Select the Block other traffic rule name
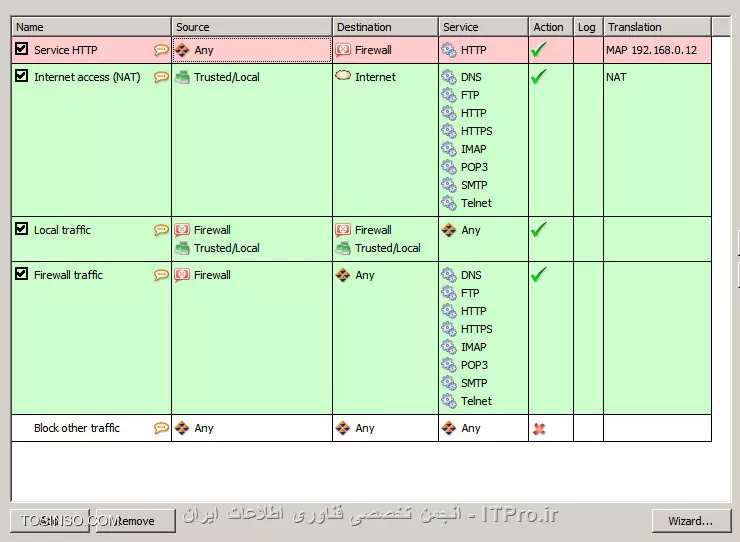740x542 pixels. 77,428
